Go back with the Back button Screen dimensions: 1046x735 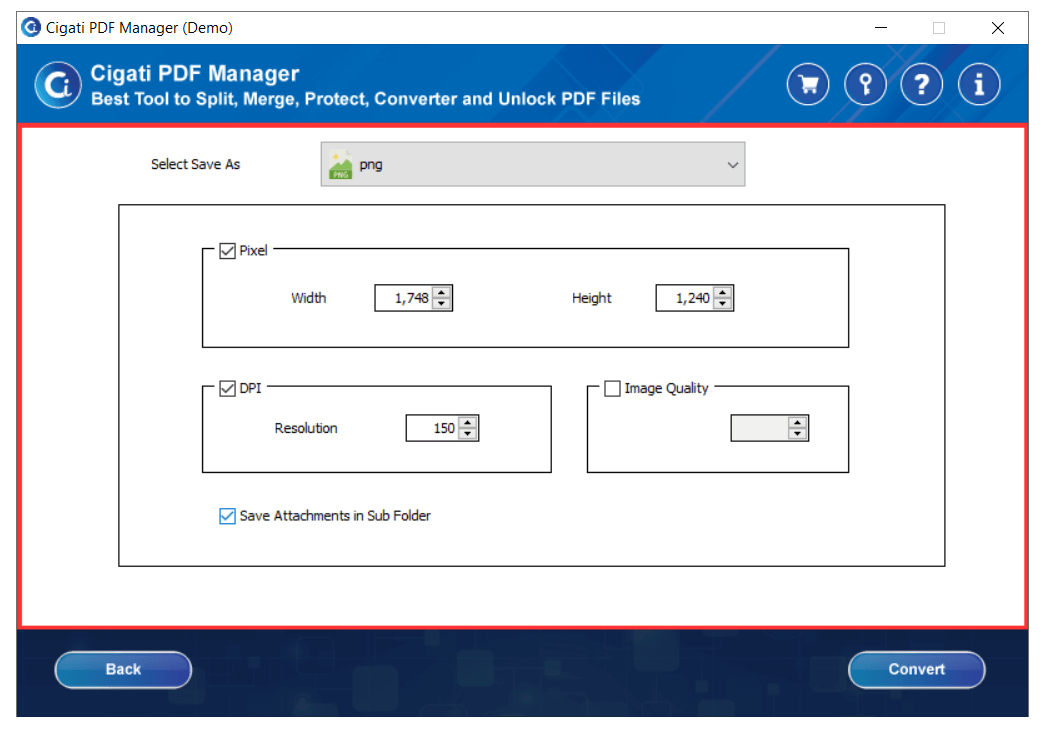[123, 670]
